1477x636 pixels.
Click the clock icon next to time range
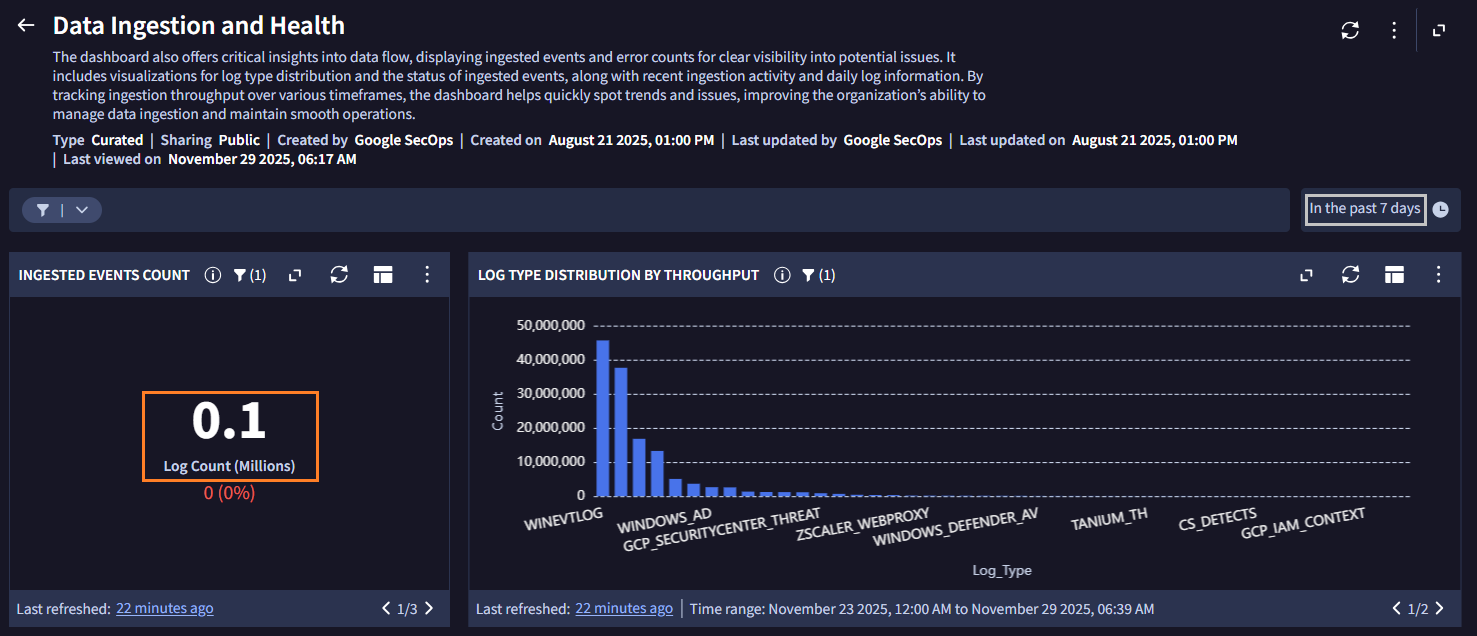(x=1440, y=210)
